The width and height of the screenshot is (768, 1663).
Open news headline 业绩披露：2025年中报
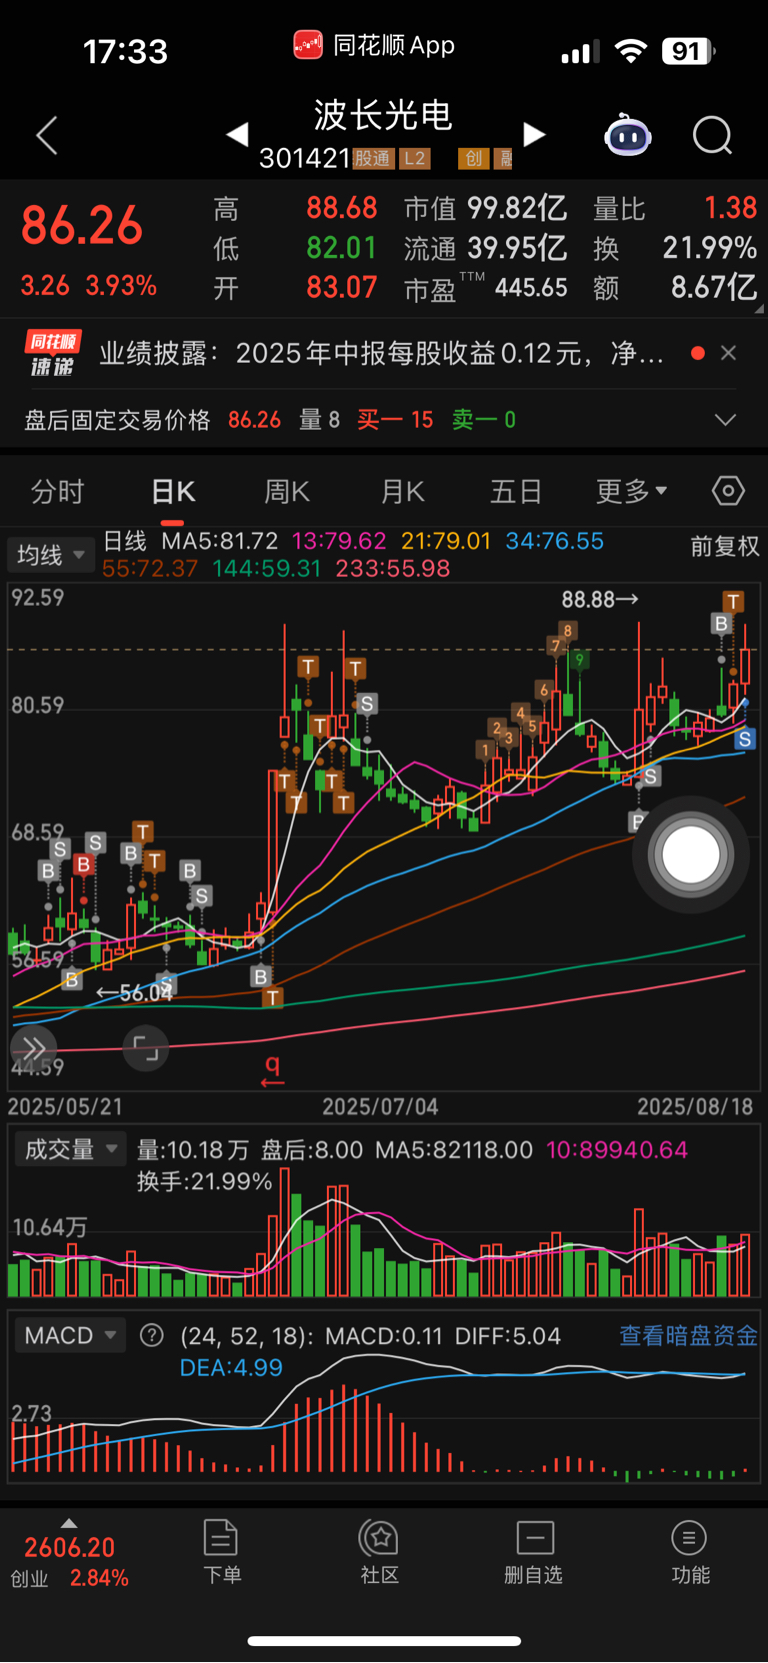click(381, 353)
